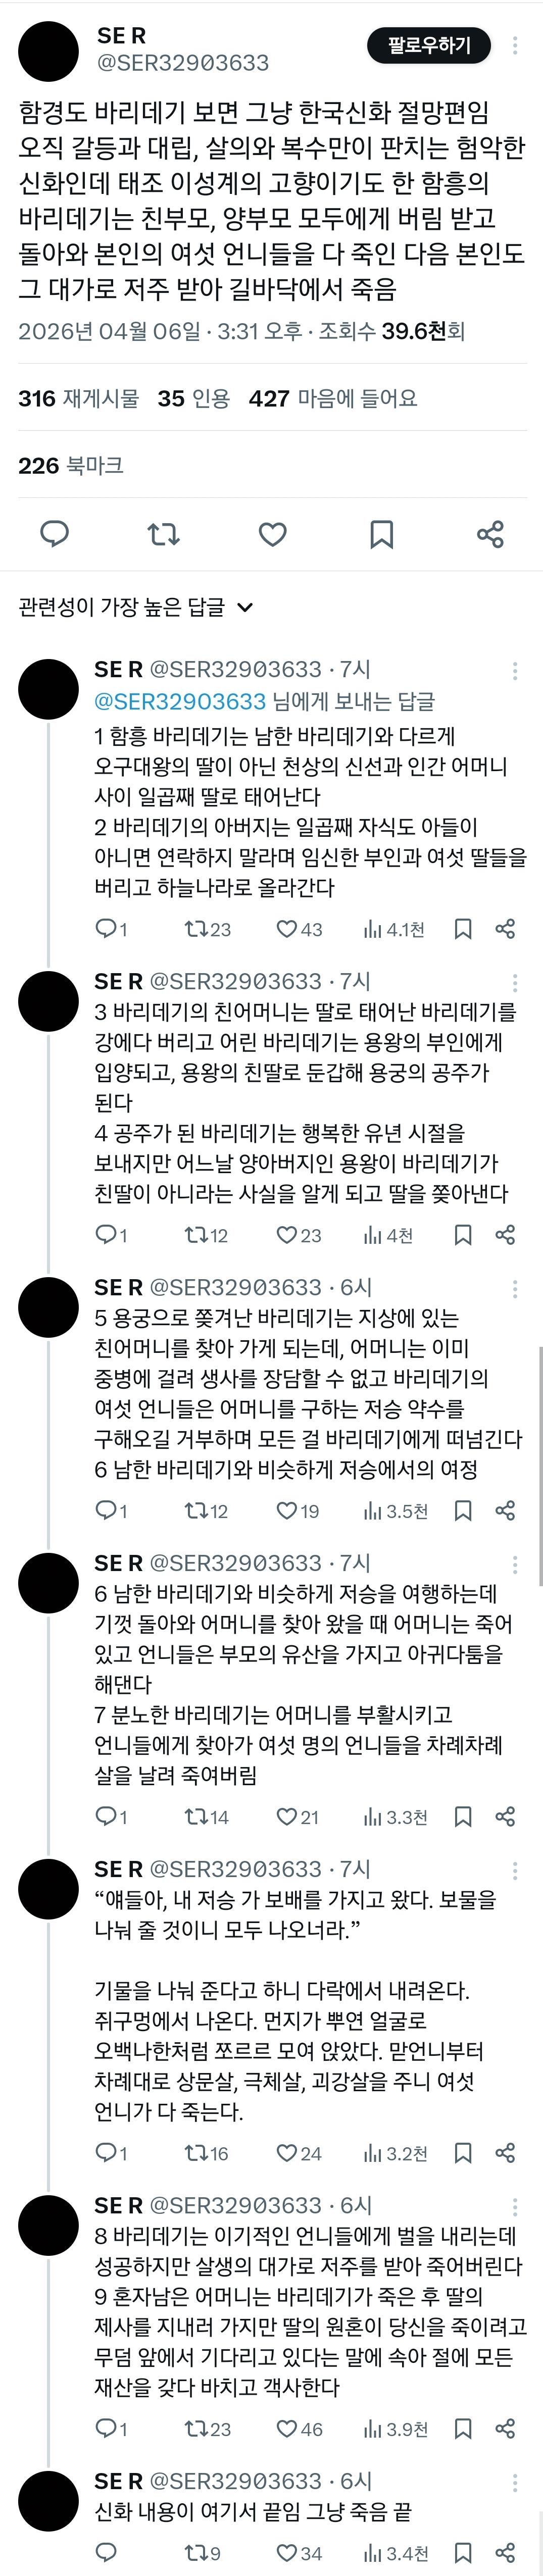This screenshot has width=543, height=2576.
Task: Open the @SER32903633 mention link in first reply
Action: 180,702
